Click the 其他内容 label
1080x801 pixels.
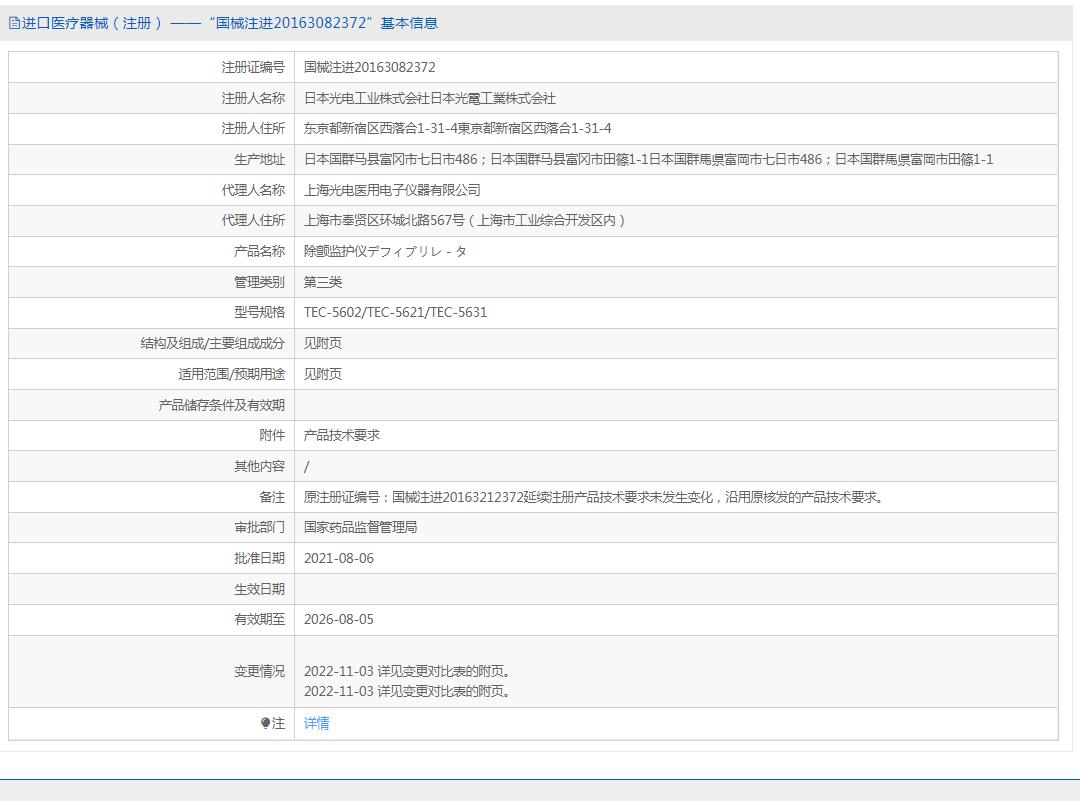(259, 466)
